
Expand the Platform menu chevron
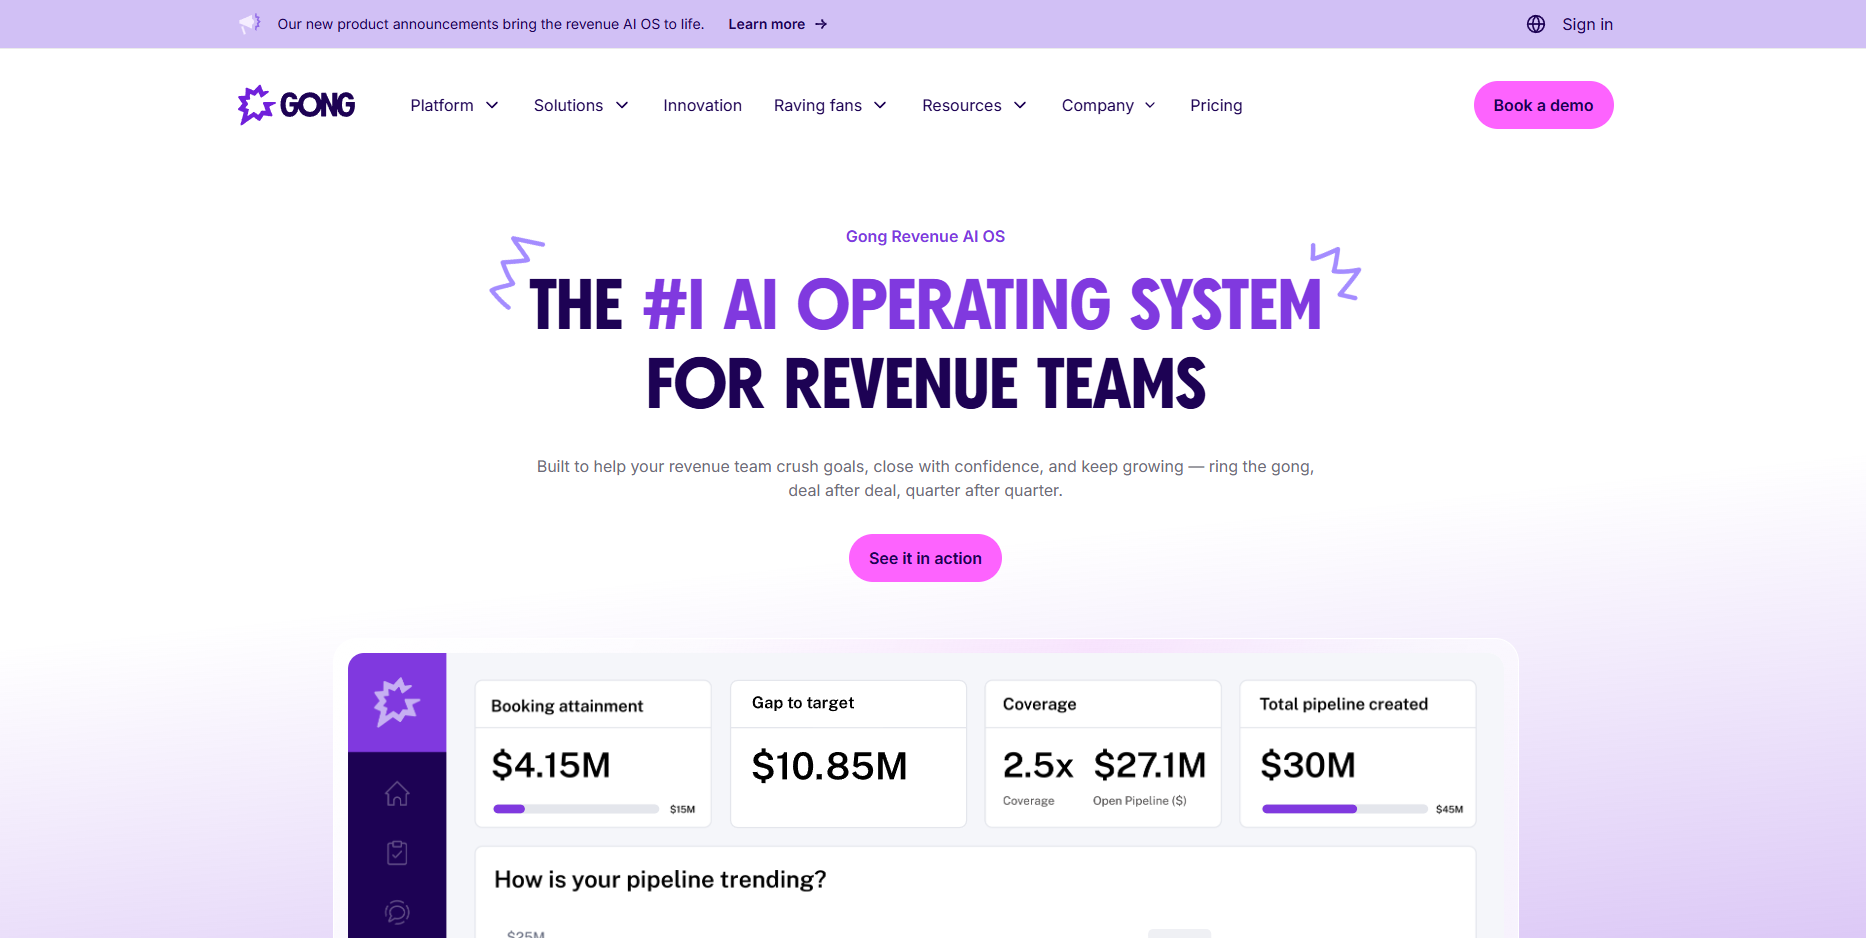pos(492,105)
